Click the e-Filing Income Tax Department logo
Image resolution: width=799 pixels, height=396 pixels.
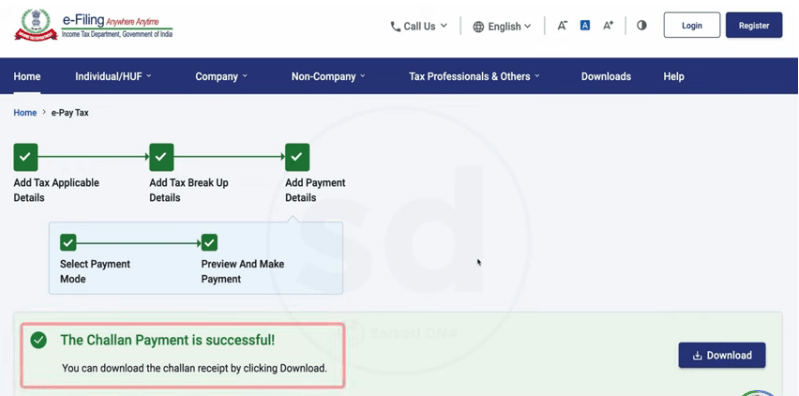pyautogui.click(x=93, y=25)
